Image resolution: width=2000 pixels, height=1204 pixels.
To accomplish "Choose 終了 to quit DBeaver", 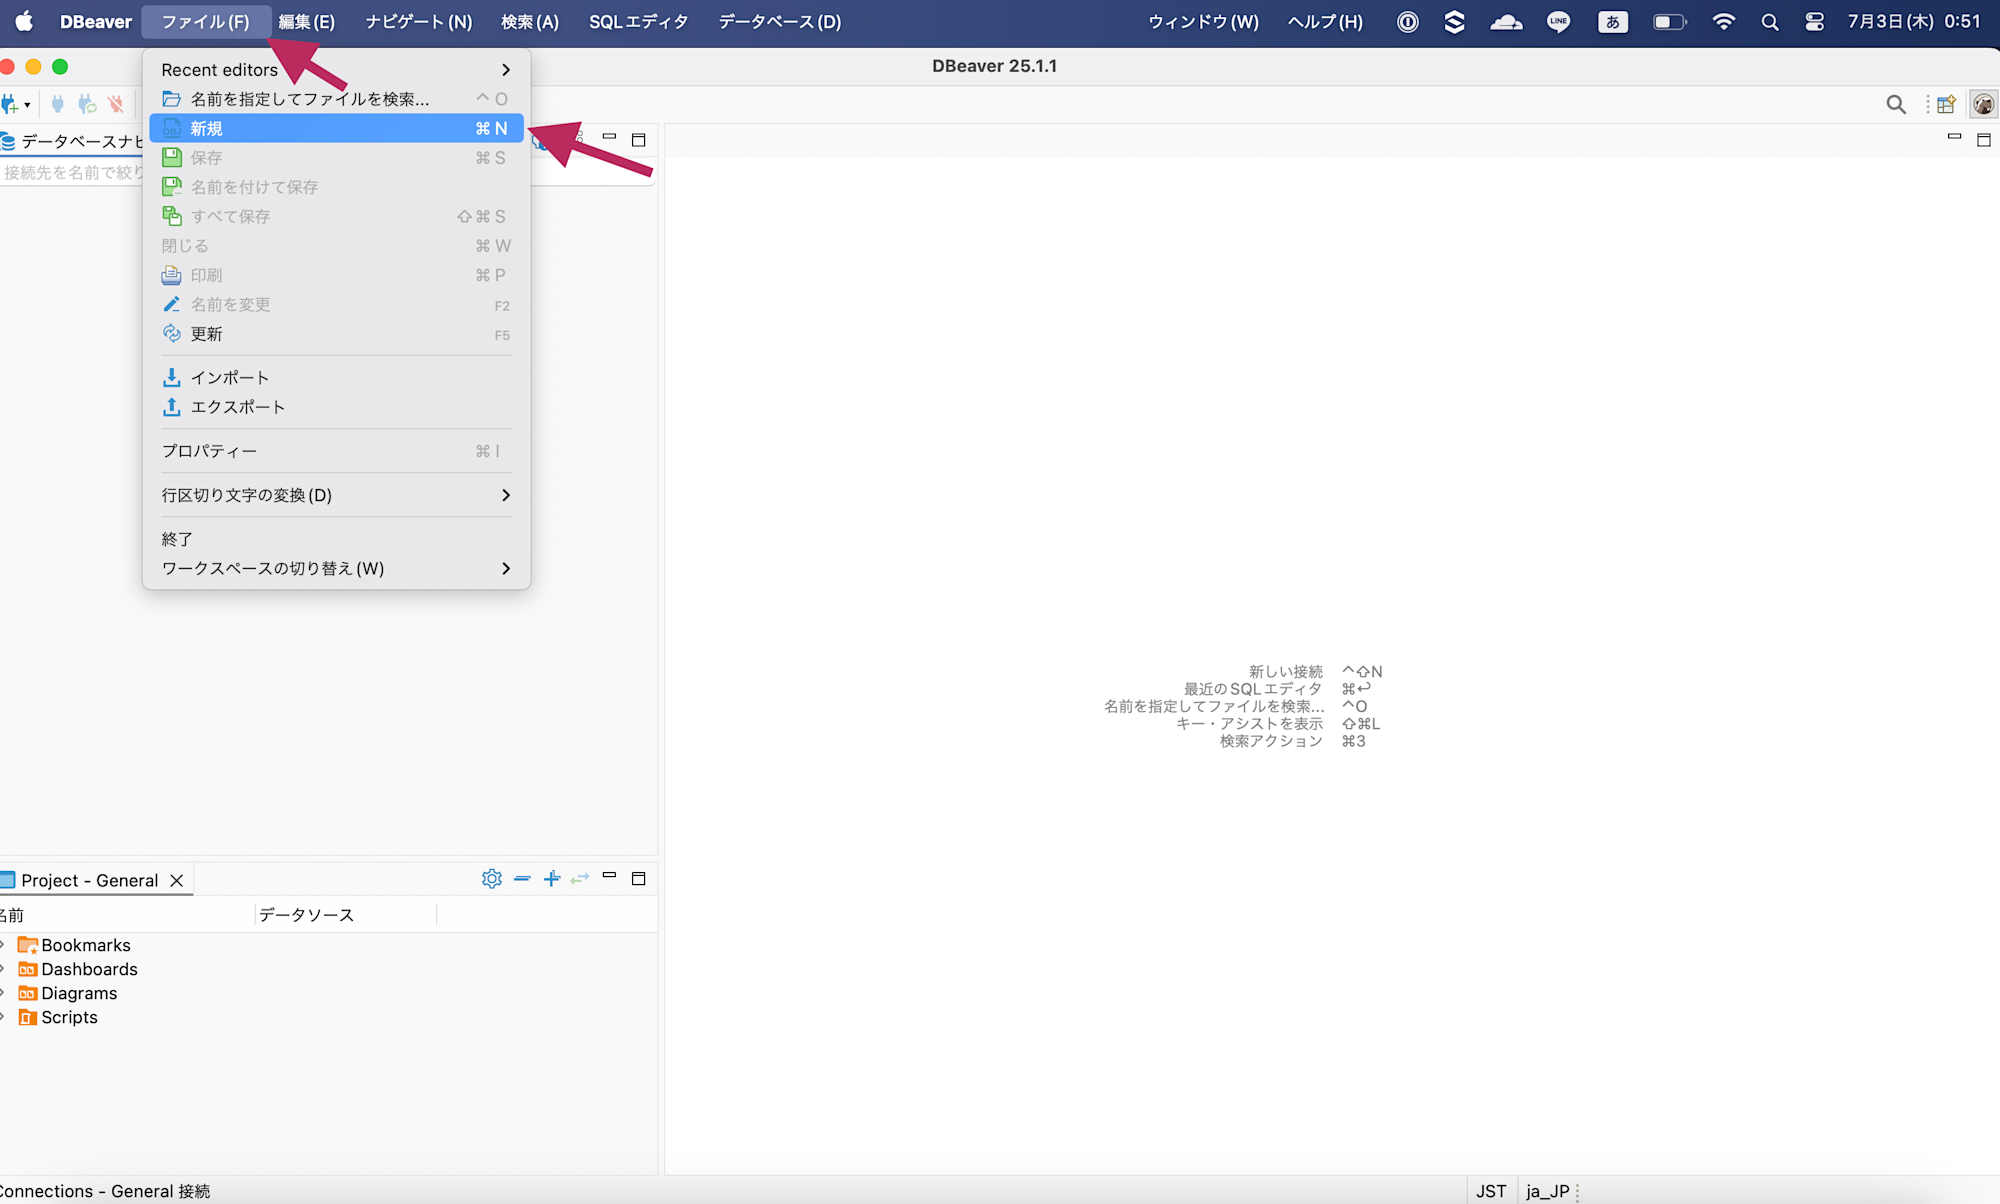I will 336,539.
